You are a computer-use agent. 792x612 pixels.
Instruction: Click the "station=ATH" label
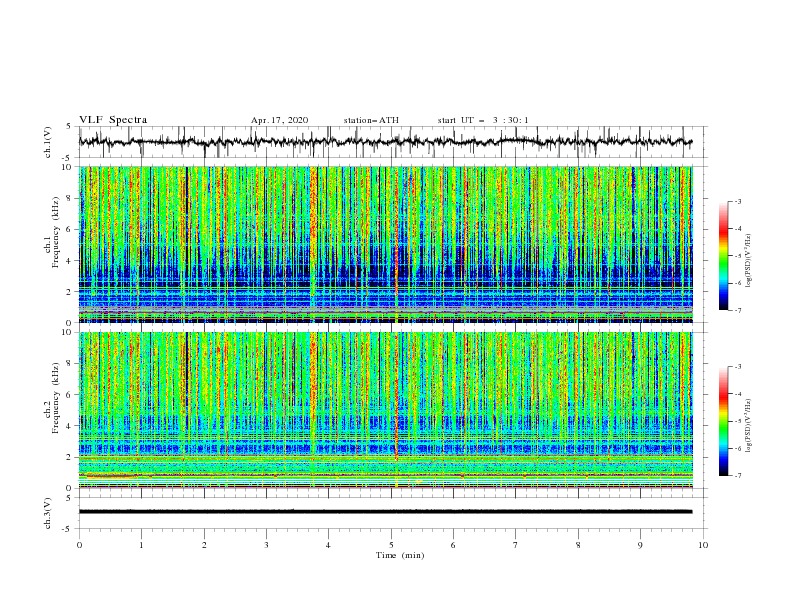point(371,120)
